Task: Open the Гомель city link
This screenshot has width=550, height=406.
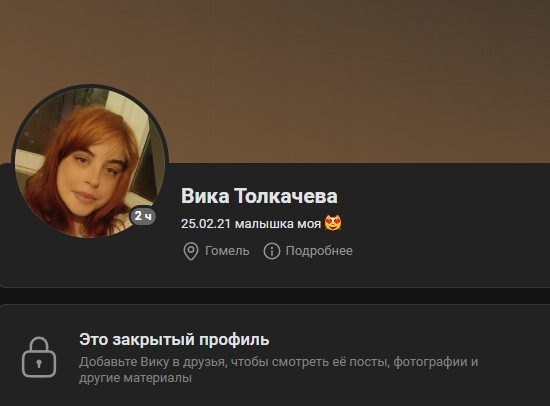Action: click(x=227, y=251)
